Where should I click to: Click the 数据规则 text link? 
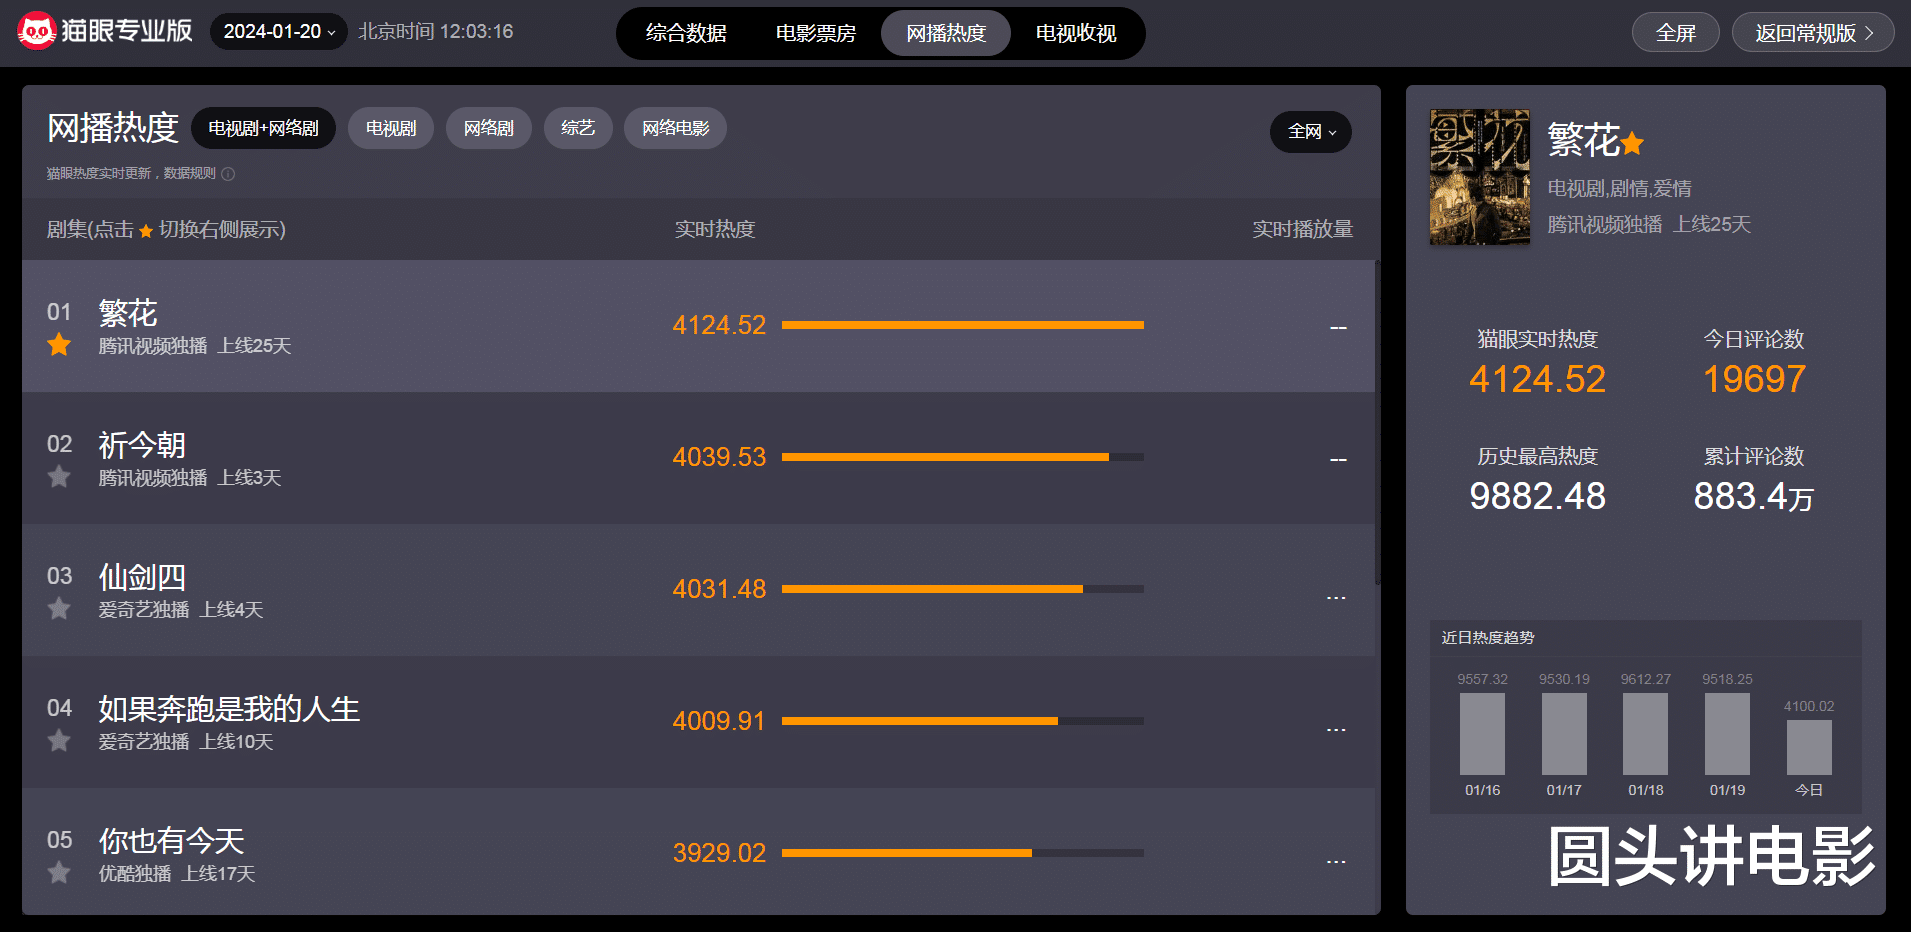point(189,174)
